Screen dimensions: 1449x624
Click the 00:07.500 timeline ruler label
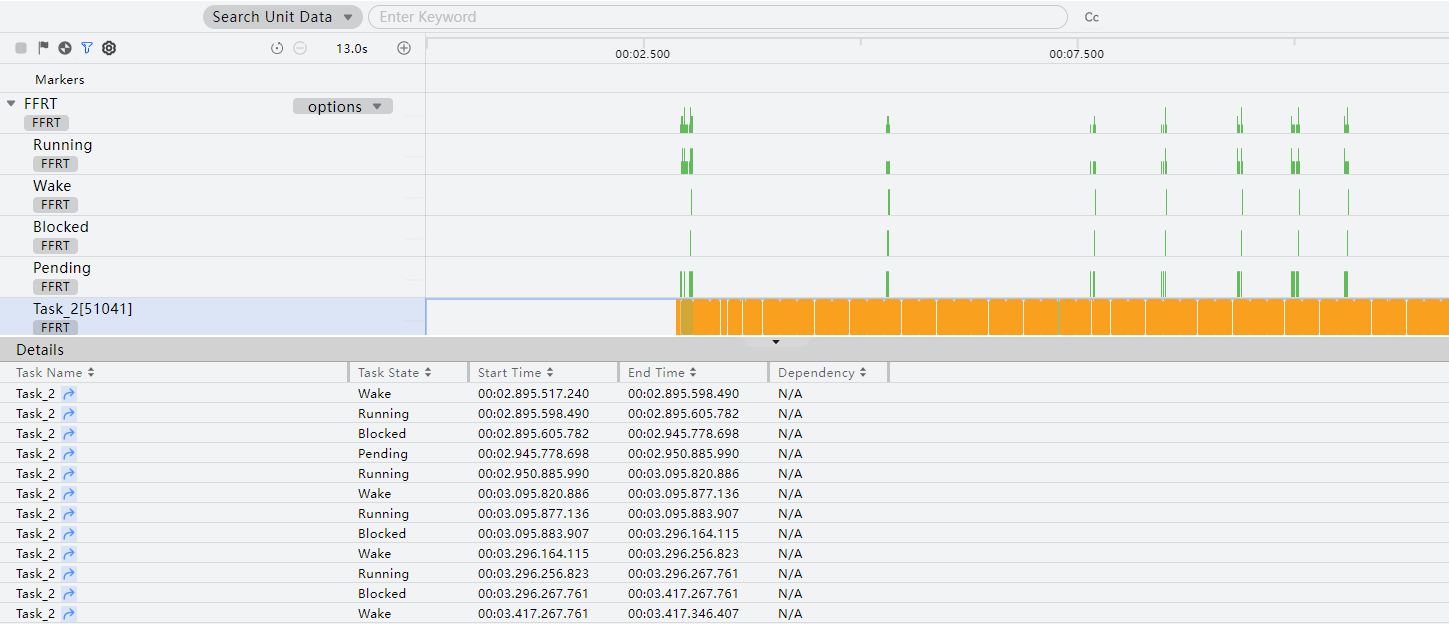(x=1077, y=54)
